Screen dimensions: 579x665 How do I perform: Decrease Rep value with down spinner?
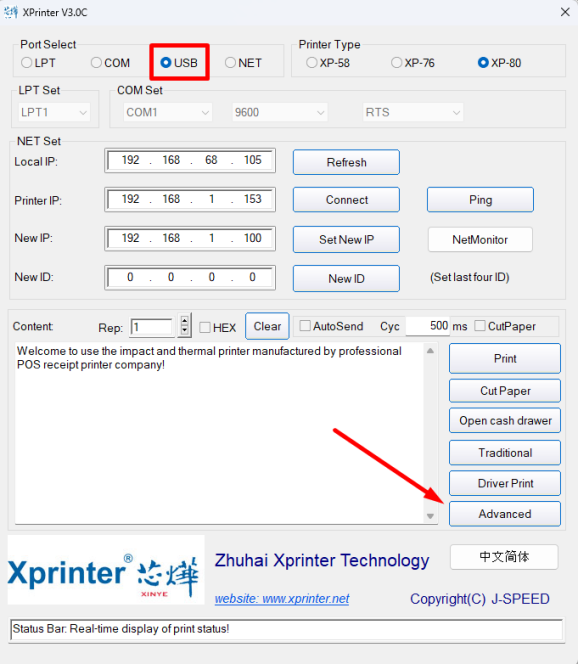[x=184, y=330]
